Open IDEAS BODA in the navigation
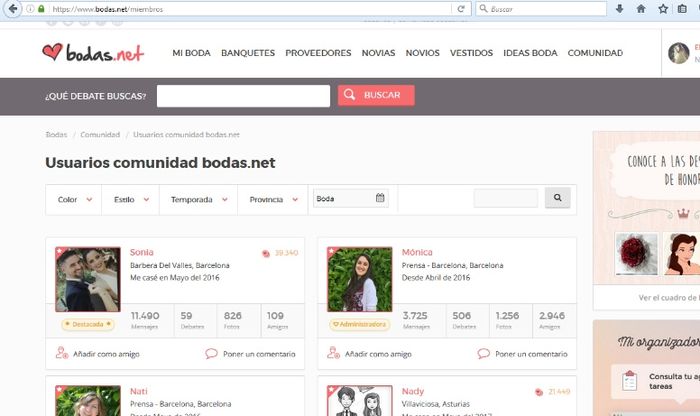Screen dimensions: 700x416 click(x=530, y=53)
